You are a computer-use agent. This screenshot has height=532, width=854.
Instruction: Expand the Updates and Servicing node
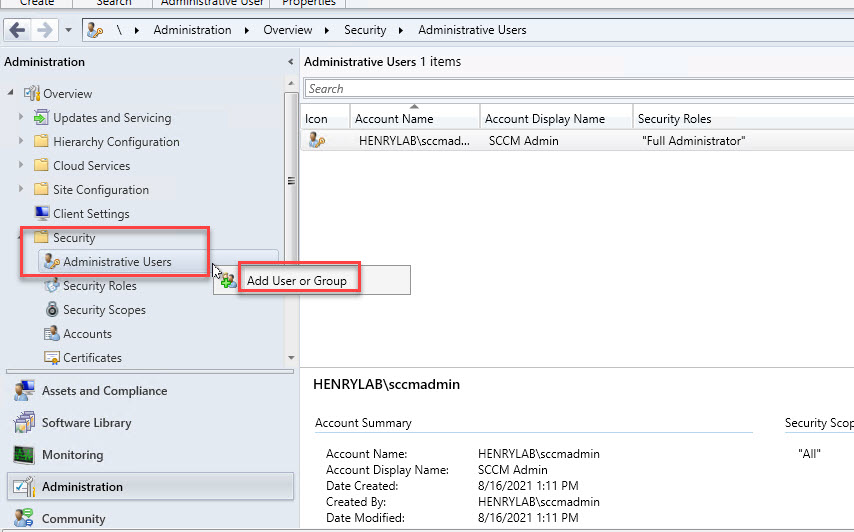[21, 118]
